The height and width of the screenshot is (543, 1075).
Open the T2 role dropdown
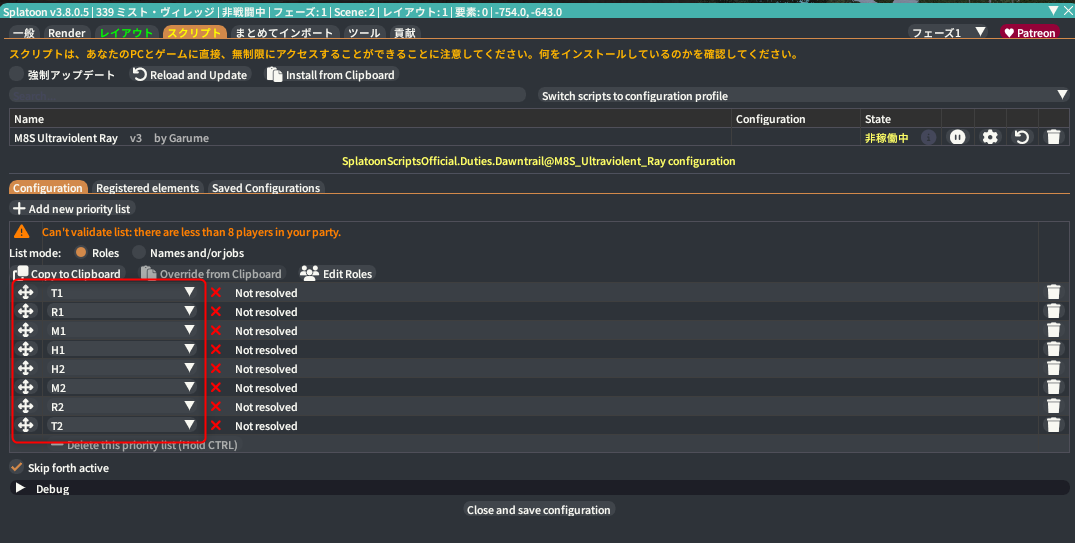click(x=121, y=425)
